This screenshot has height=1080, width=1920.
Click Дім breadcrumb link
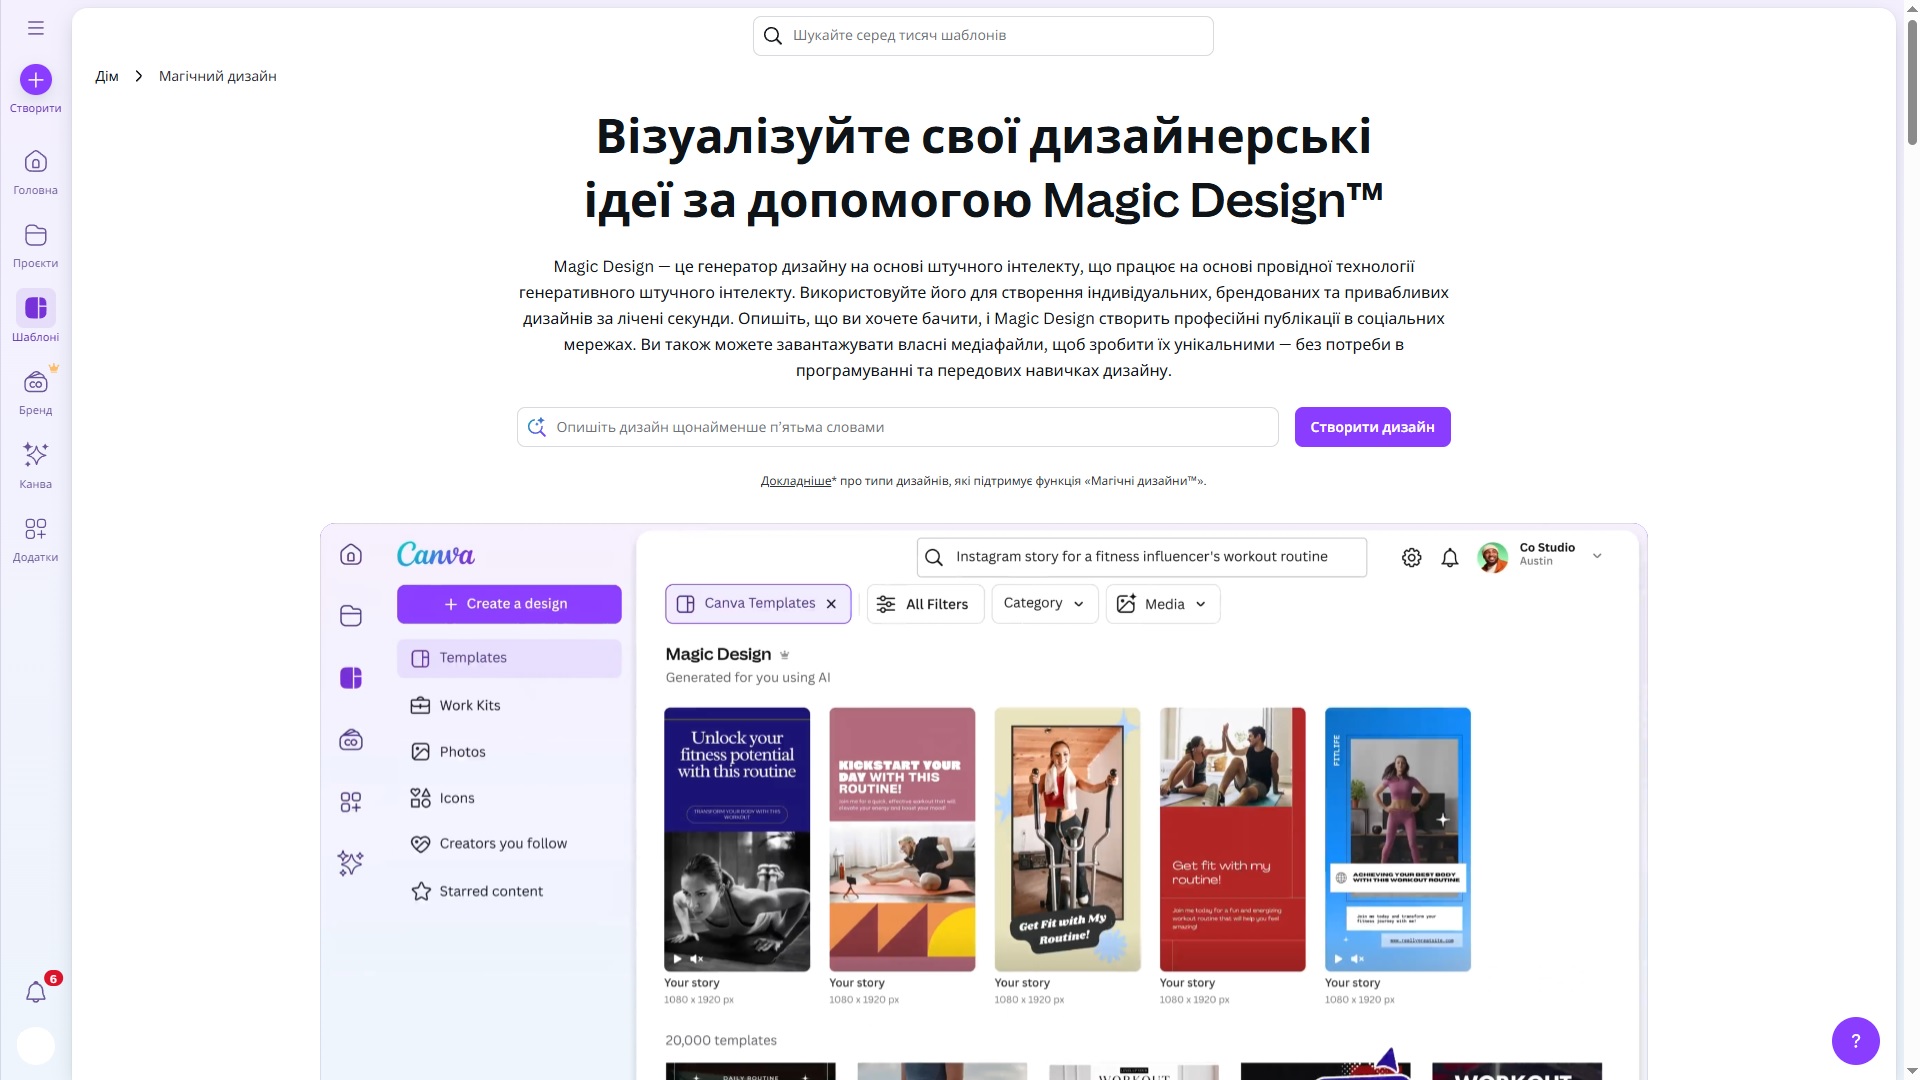(x=107, y=77)
